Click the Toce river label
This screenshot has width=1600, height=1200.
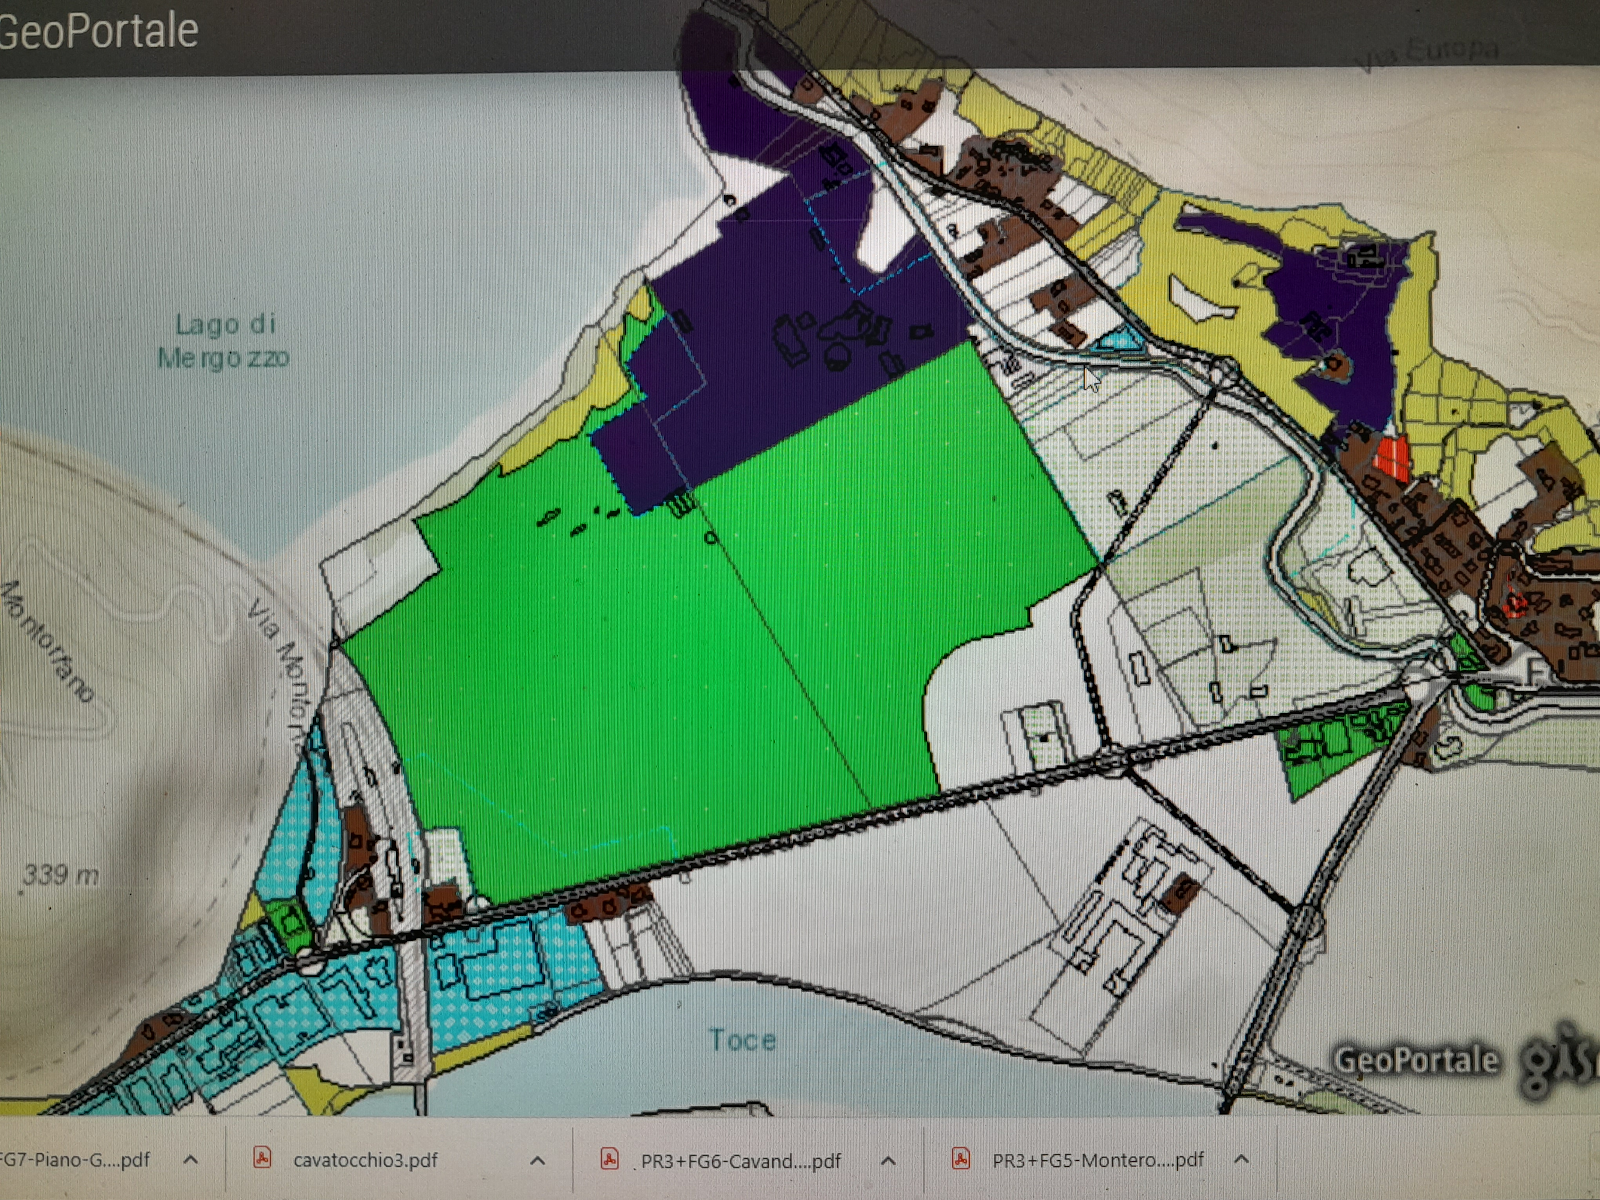point(743,1040)
